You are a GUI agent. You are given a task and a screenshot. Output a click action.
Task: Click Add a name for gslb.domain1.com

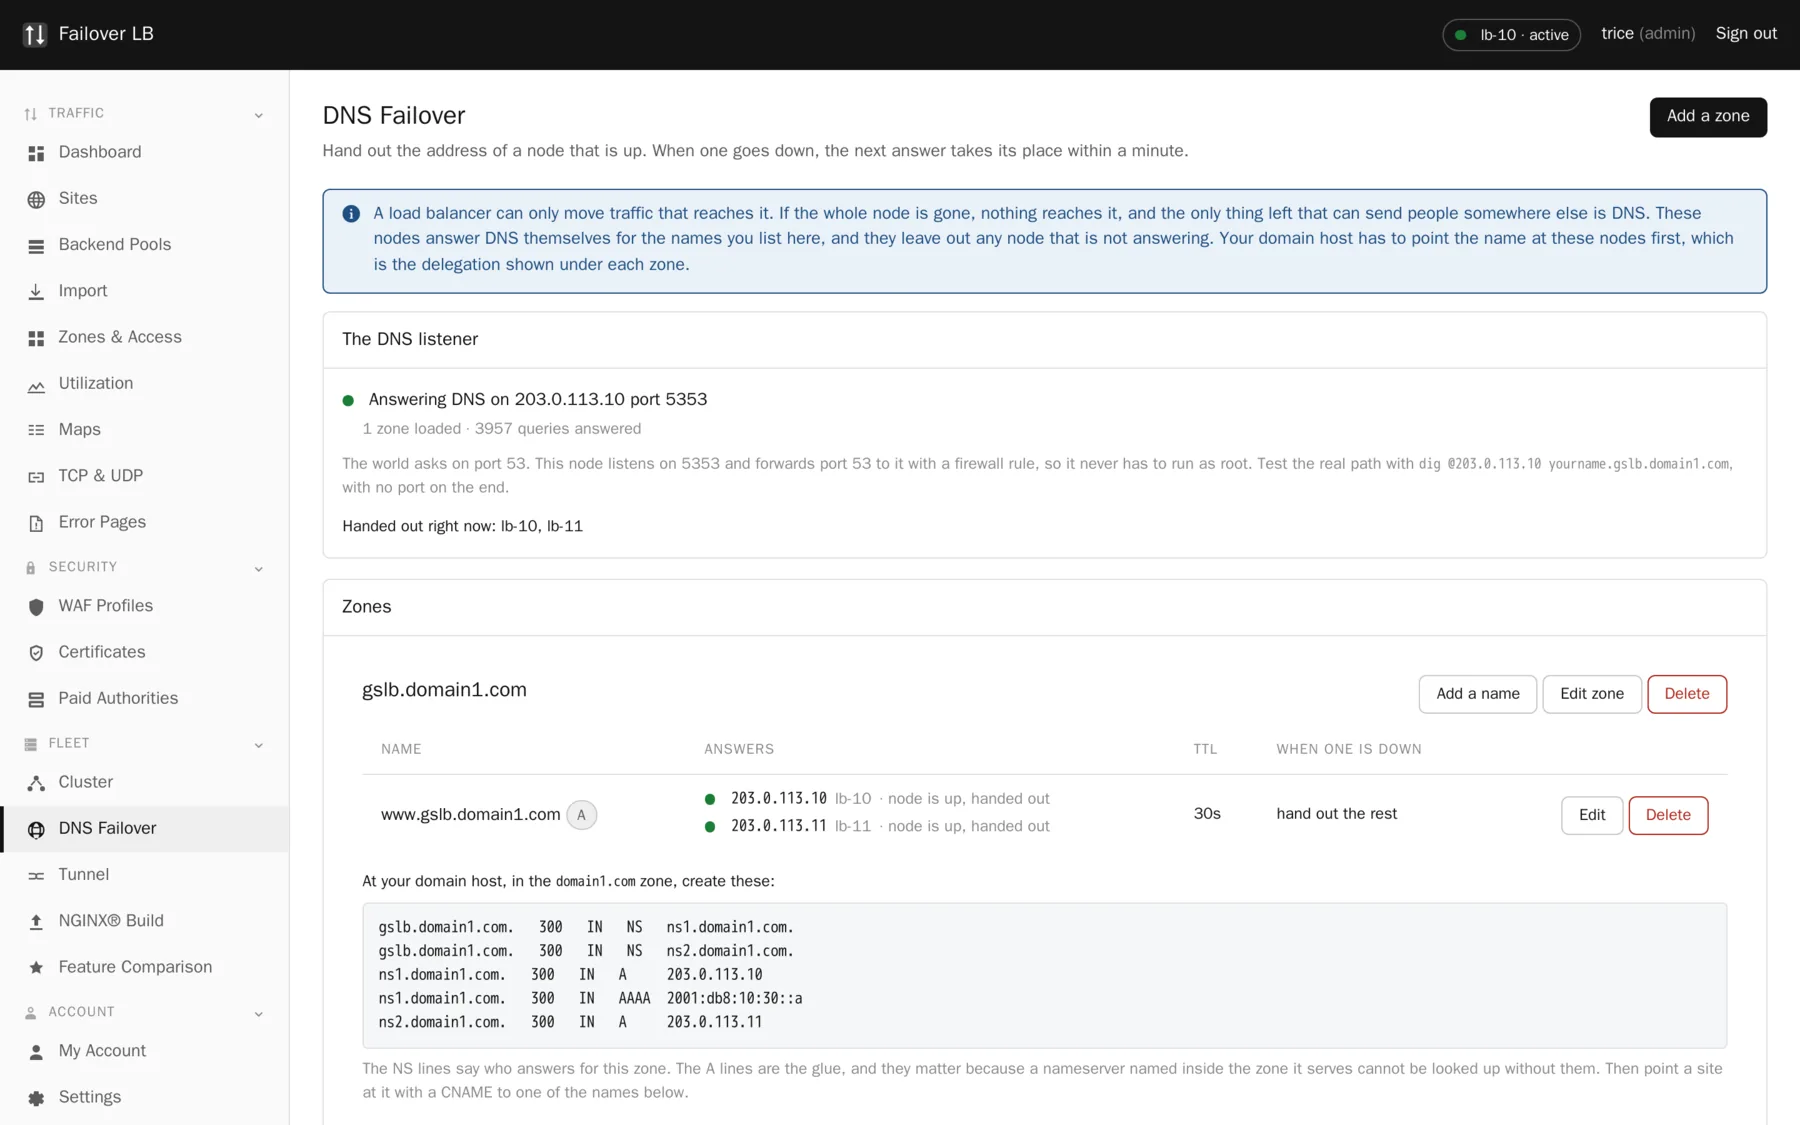pos(1477,694)
